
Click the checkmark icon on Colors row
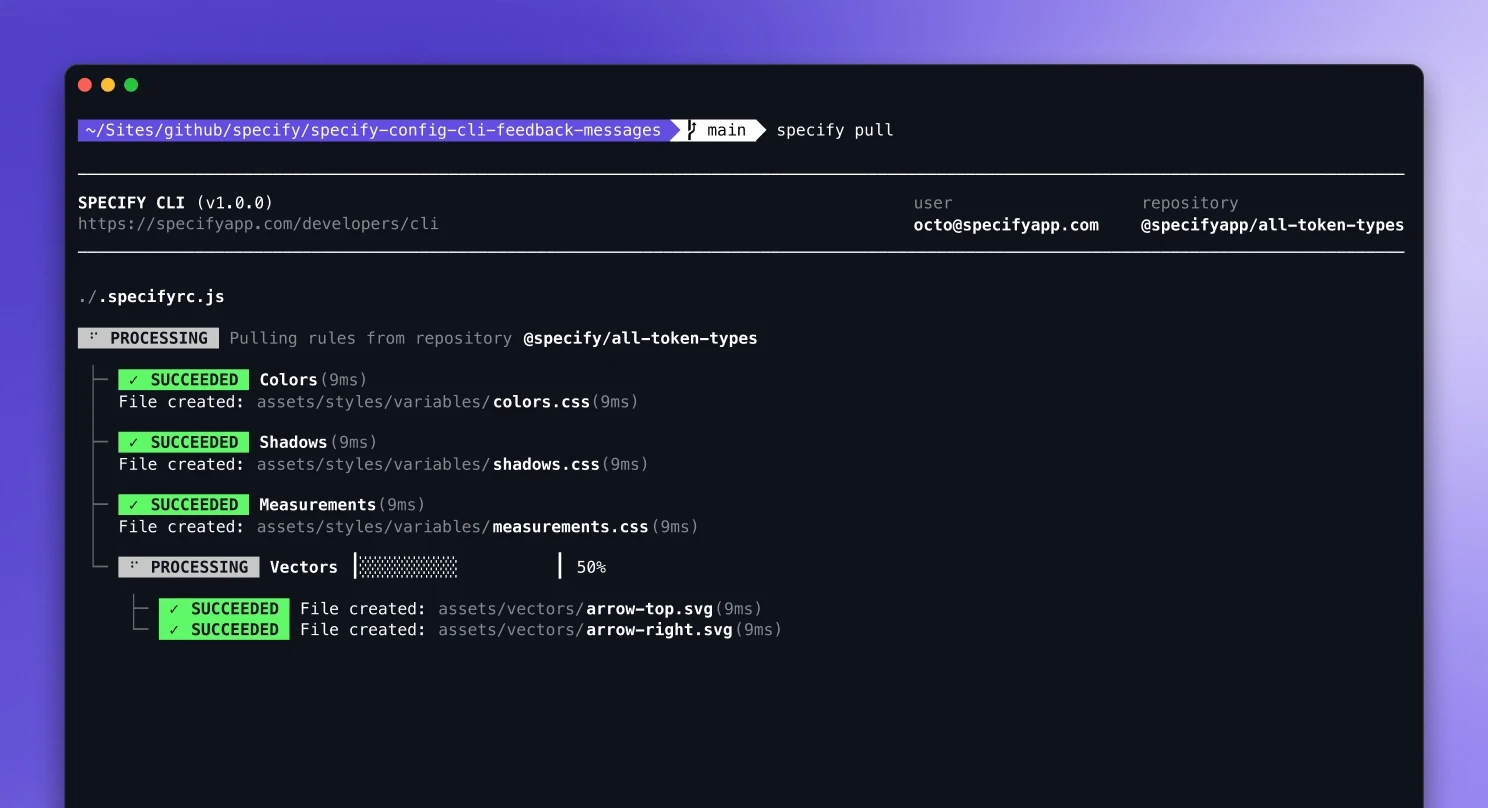(134, 380)
